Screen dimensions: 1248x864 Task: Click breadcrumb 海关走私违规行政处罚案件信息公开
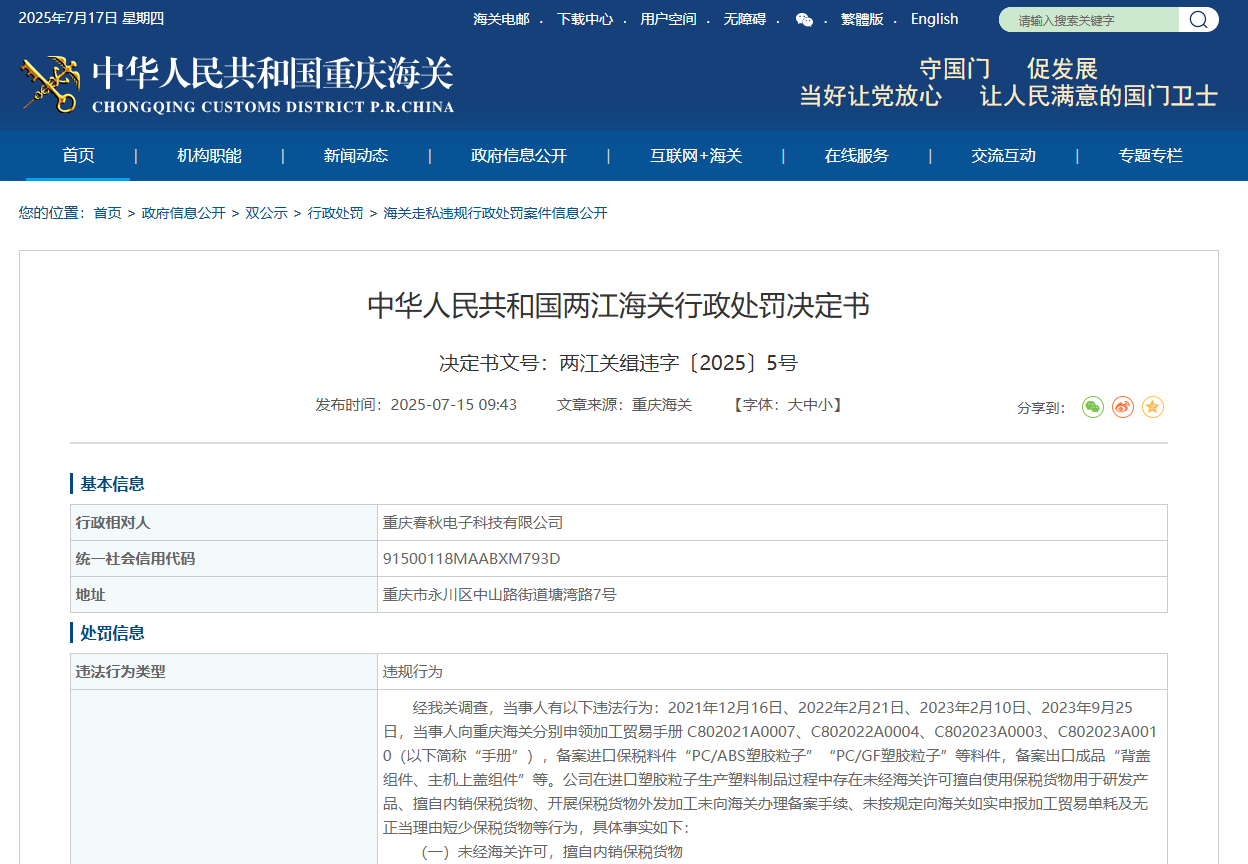(x=496, y=213)
